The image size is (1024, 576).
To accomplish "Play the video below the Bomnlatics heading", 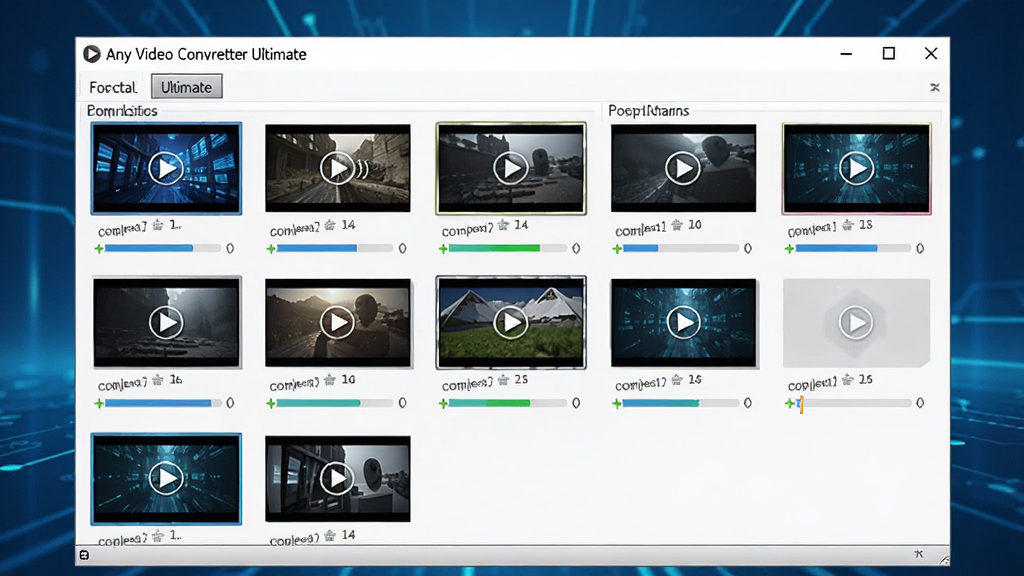I will tap(166, 168).
